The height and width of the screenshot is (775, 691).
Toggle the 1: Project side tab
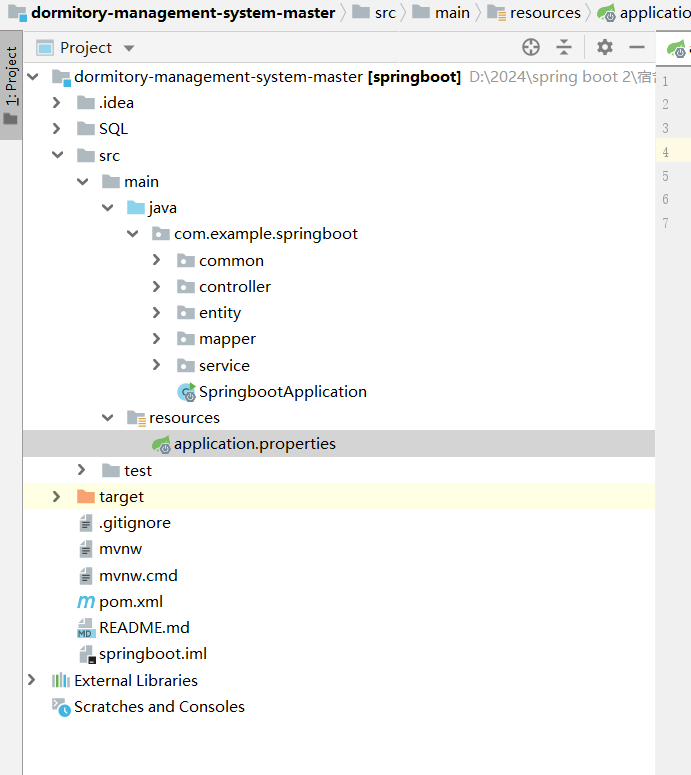point(11,77)
